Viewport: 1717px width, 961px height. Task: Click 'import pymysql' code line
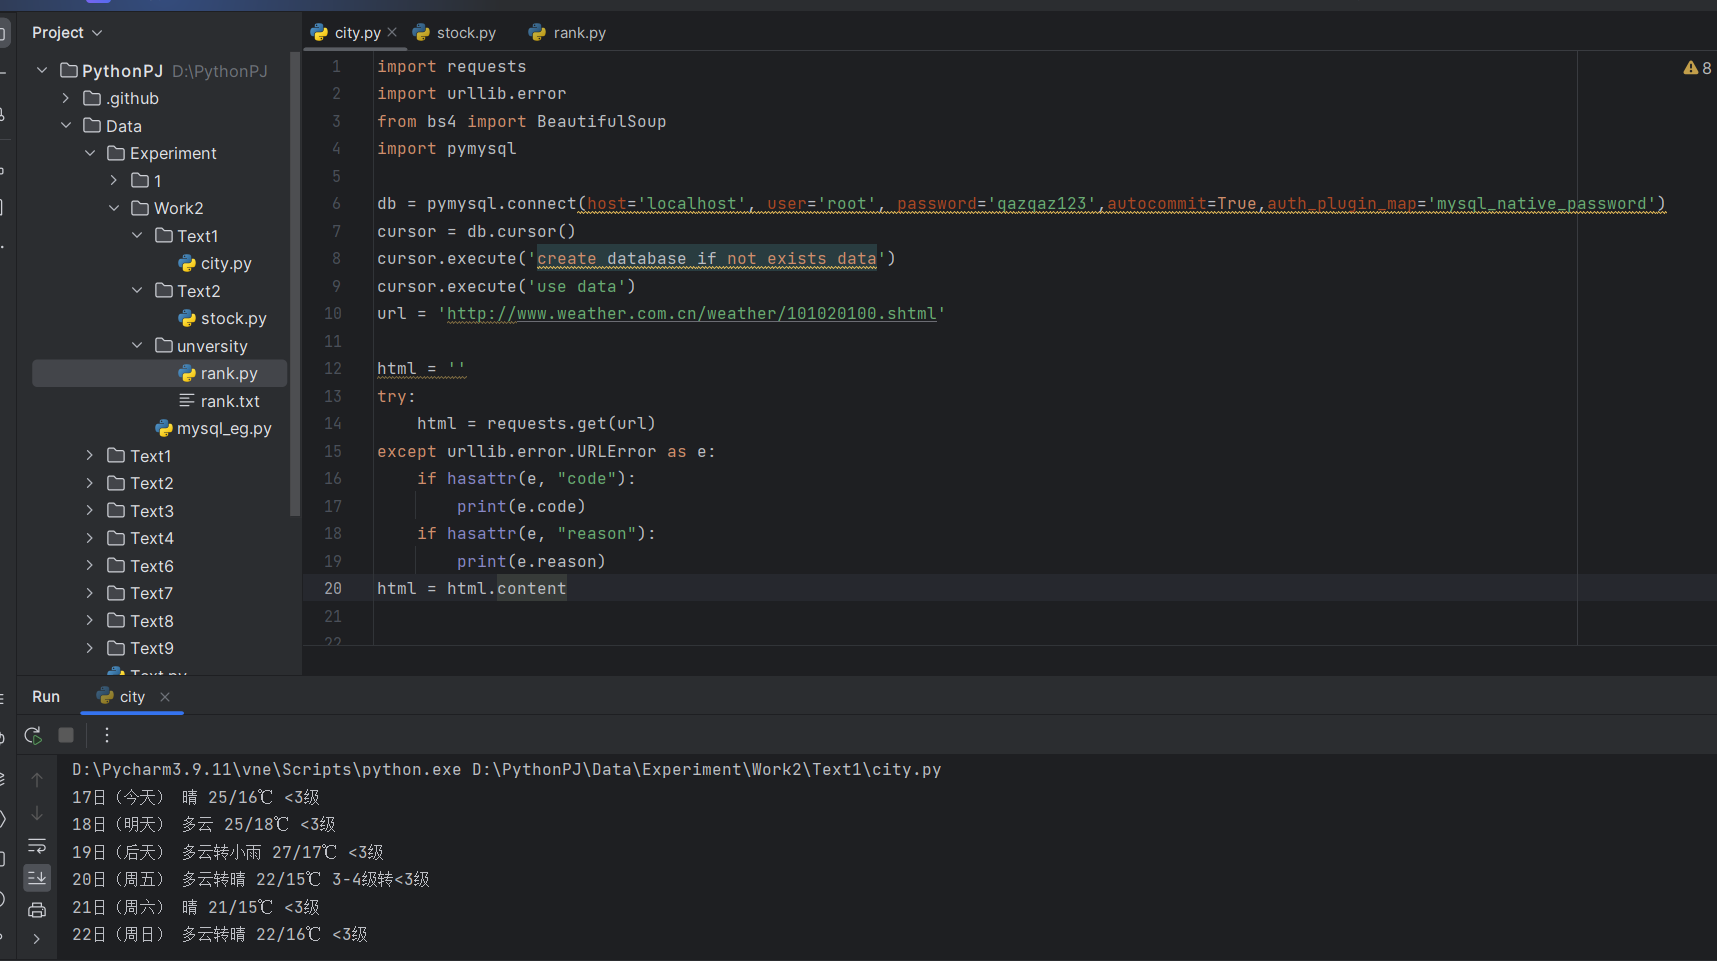[446, 149]
